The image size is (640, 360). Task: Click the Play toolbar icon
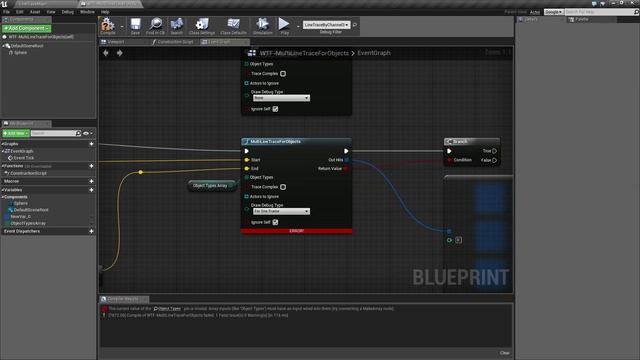click(284, 24)
